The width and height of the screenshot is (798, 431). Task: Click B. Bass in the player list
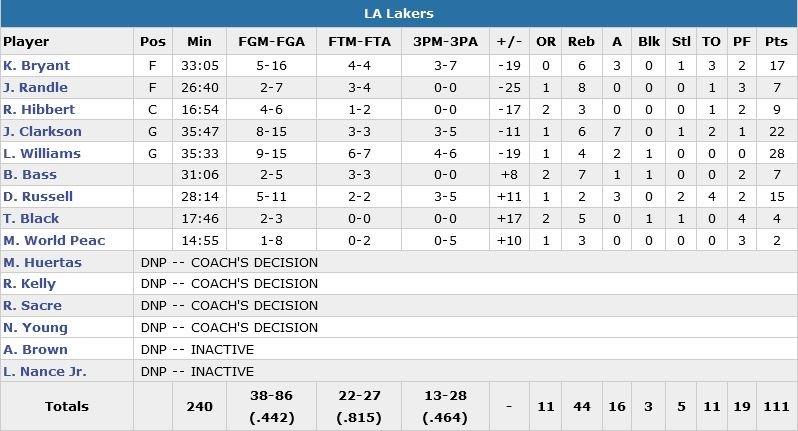[29, 175]
